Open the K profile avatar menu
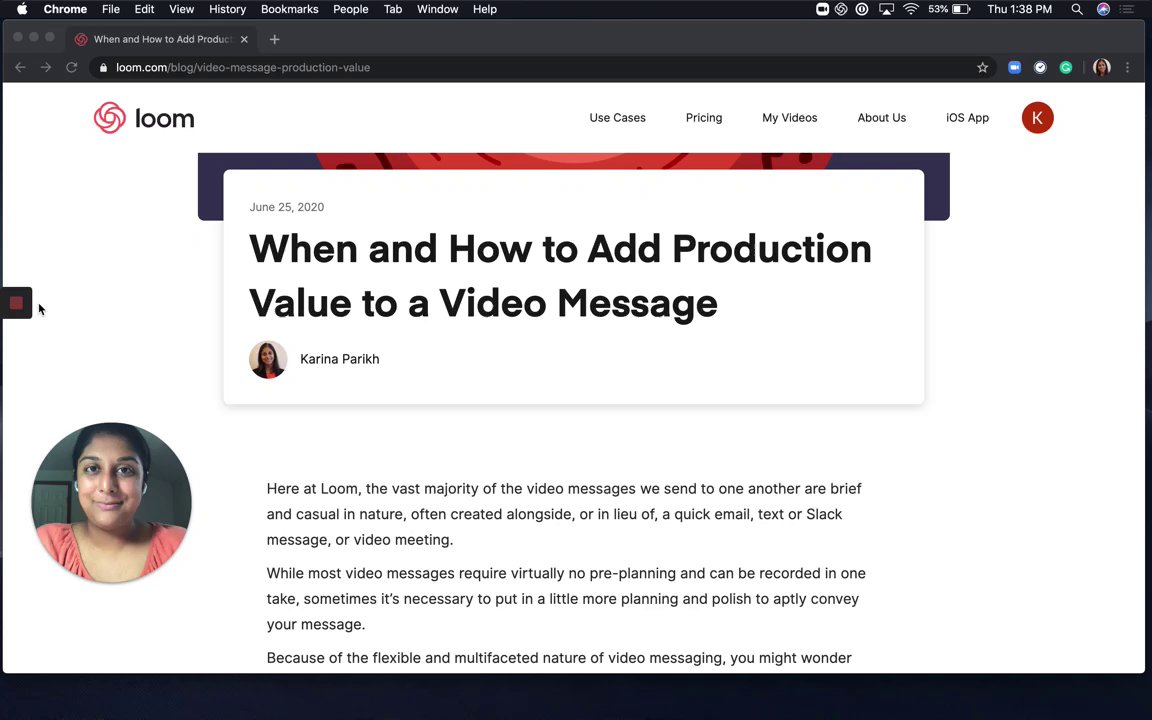 [1037, 118]
